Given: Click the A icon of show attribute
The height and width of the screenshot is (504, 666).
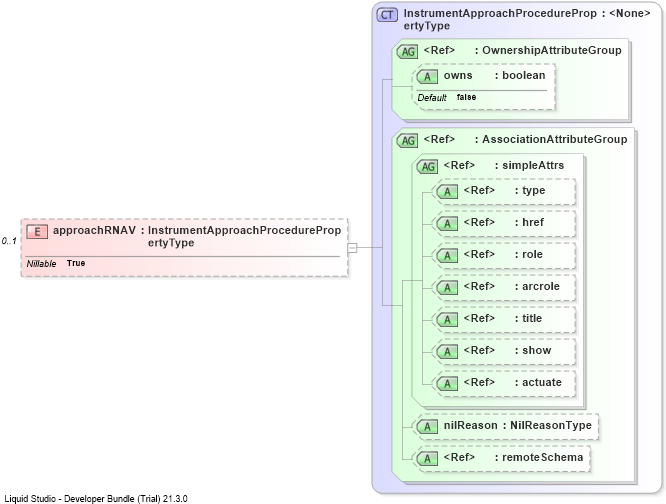Looking at the screenshot, I should click(447, 352).
